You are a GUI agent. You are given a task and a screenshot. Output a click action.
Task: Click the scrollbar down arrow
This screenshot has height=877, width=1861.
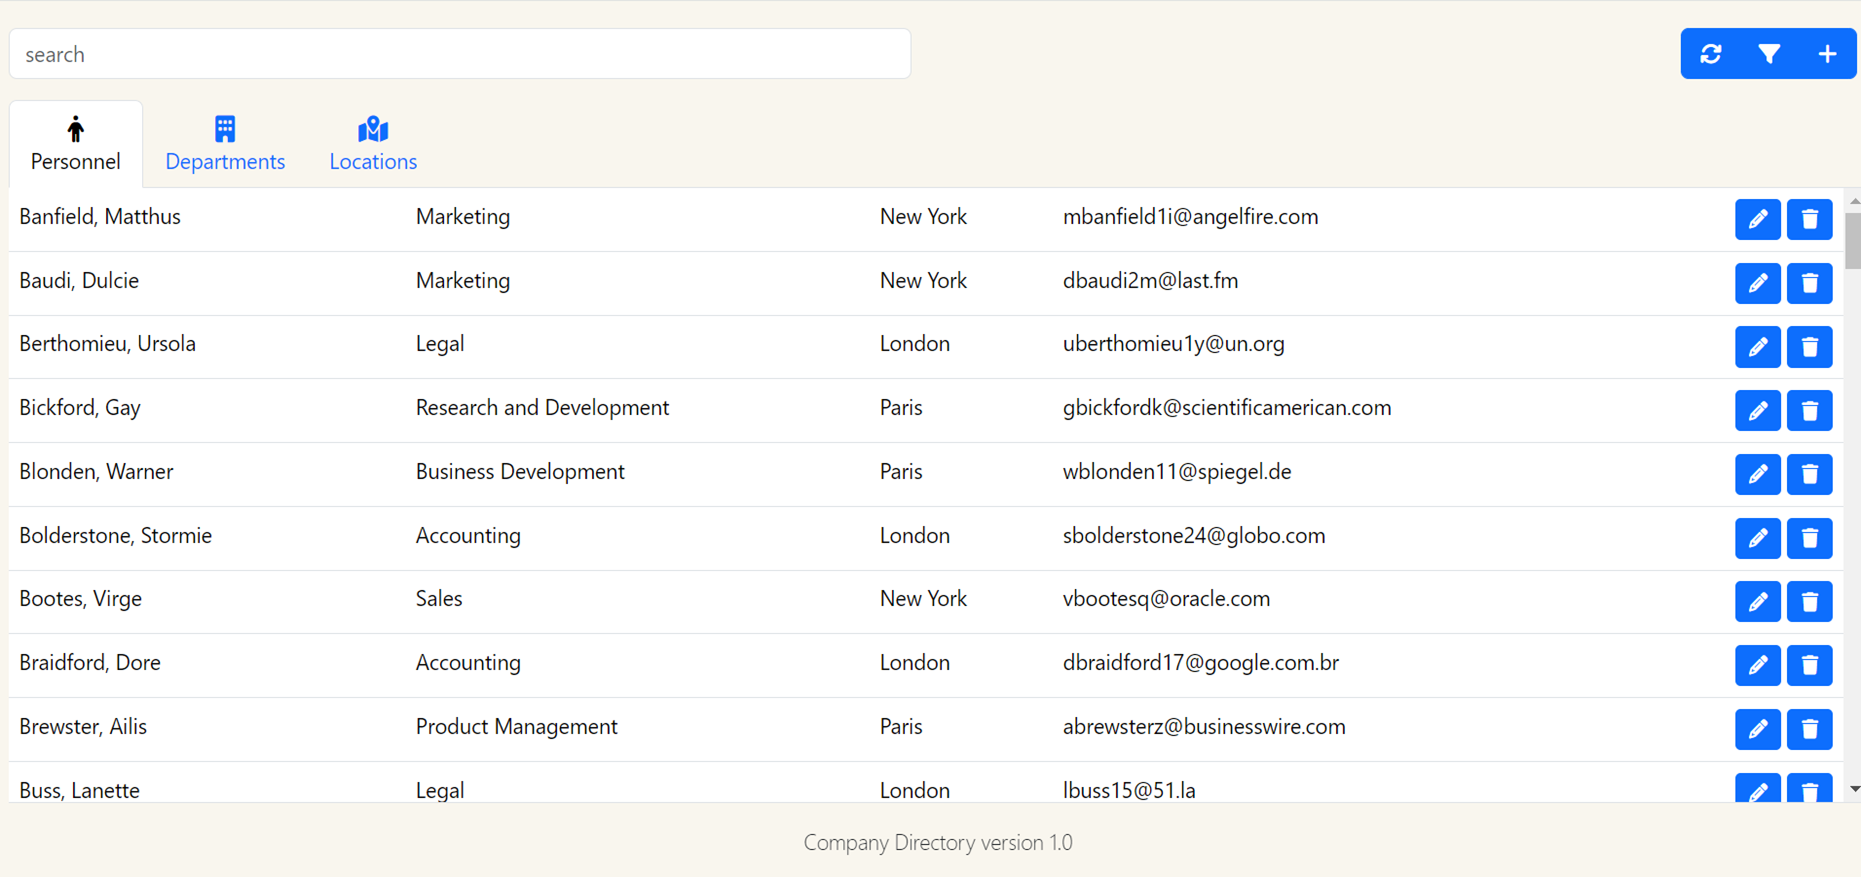pos(1854,789)
